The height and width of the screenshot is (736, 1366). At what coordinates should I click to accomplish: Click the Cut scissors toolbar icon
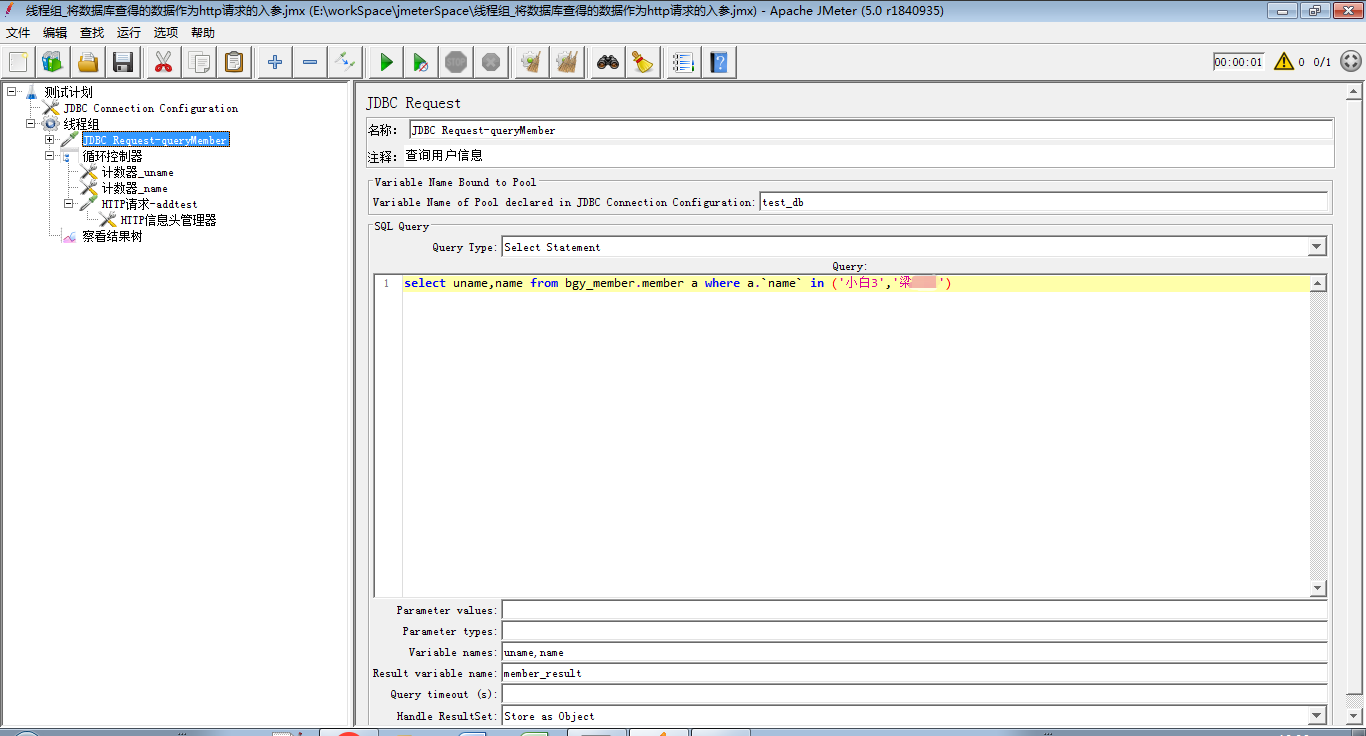click(x=163, y=62)
